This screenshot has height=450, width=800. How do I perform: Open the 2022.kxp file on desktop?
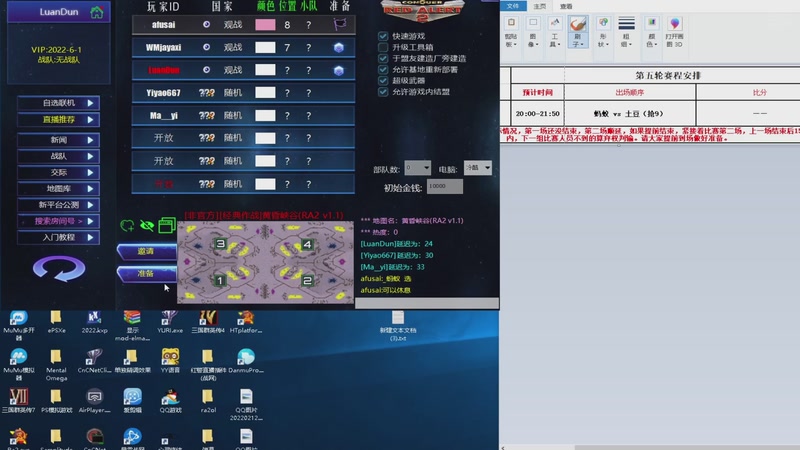click(x=94, y=322)
